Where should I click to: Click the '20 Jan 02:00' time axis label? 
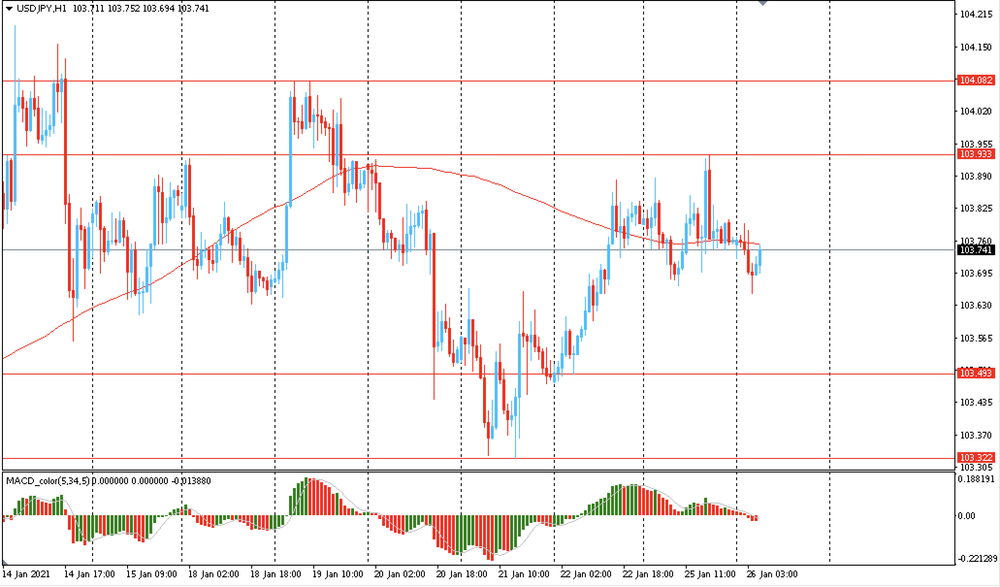[399, 574]
